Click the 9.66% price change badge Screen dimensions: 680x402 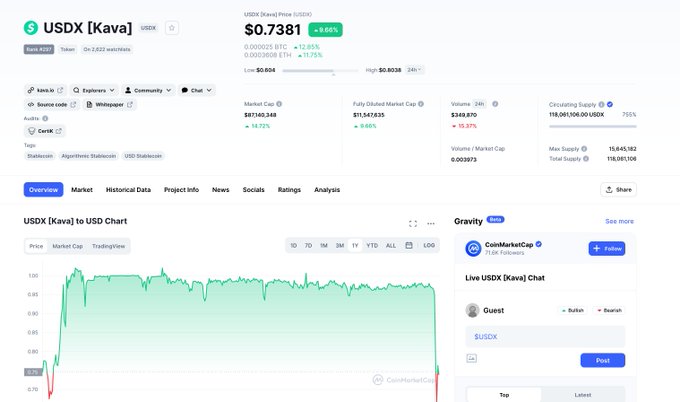click(x=325, y=30)
